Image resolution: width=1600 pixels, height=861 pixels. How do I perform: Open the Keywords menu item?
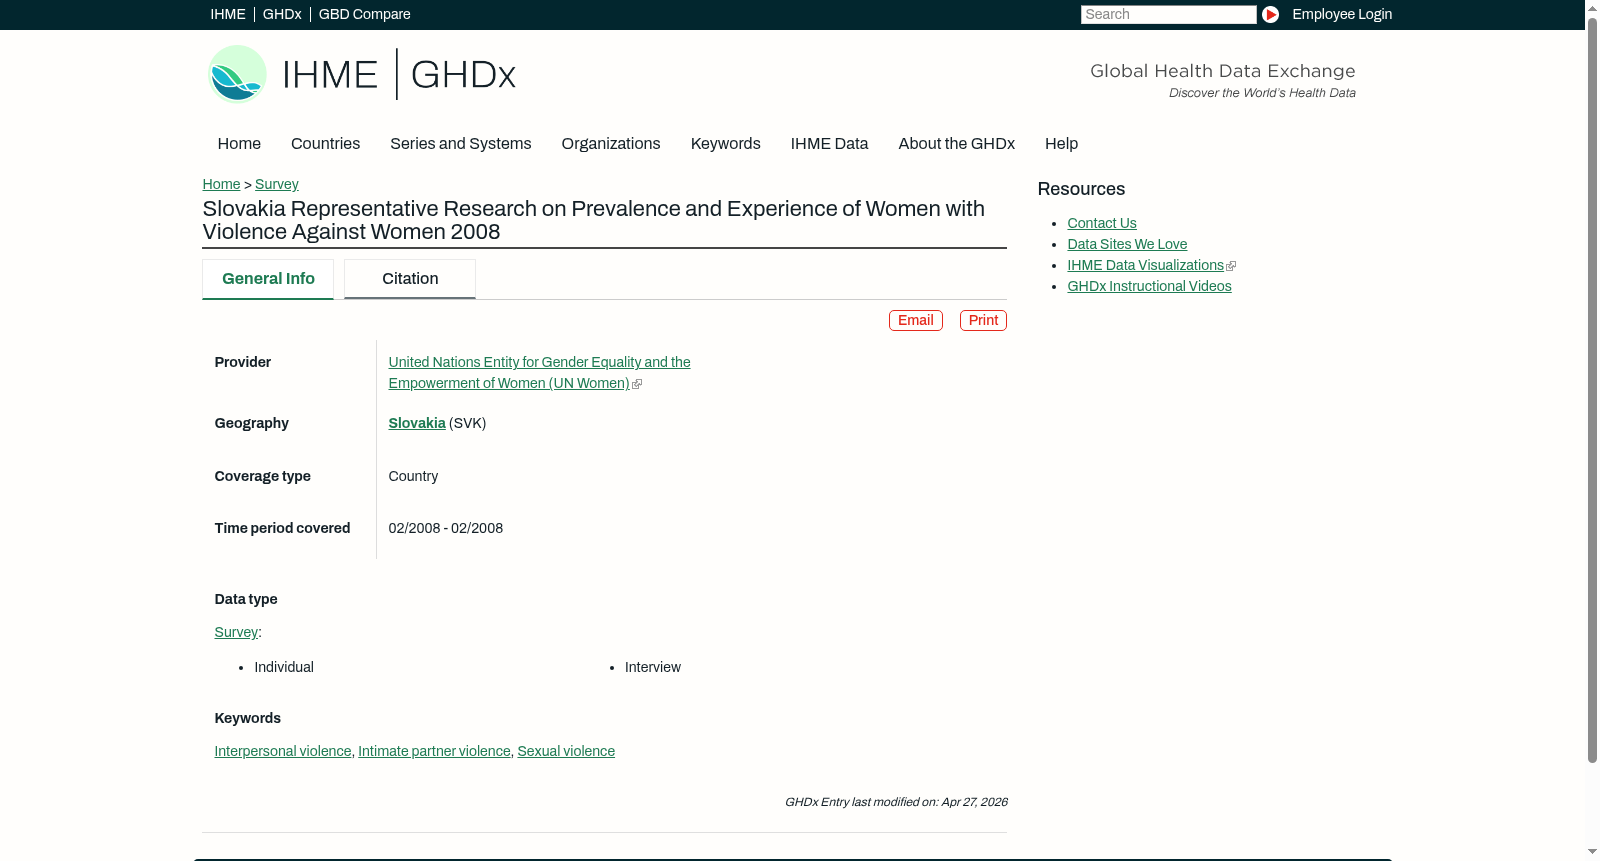point(725,144)
